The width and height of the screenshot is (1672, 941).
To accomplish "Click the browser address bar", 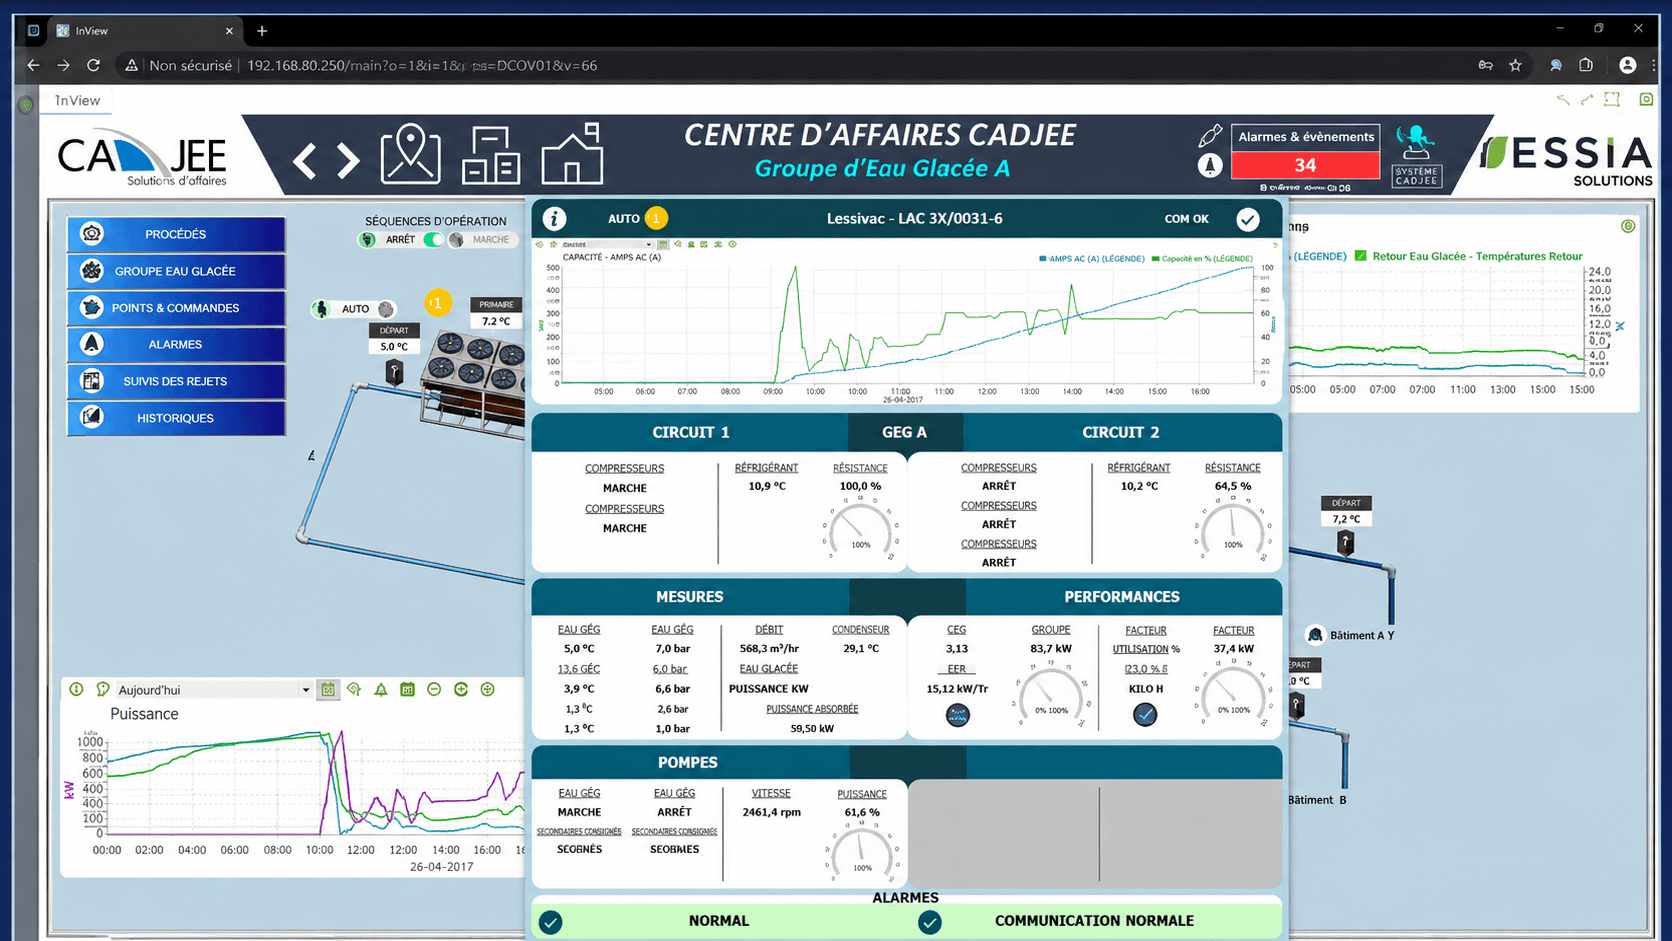I will tap(790, 65).
